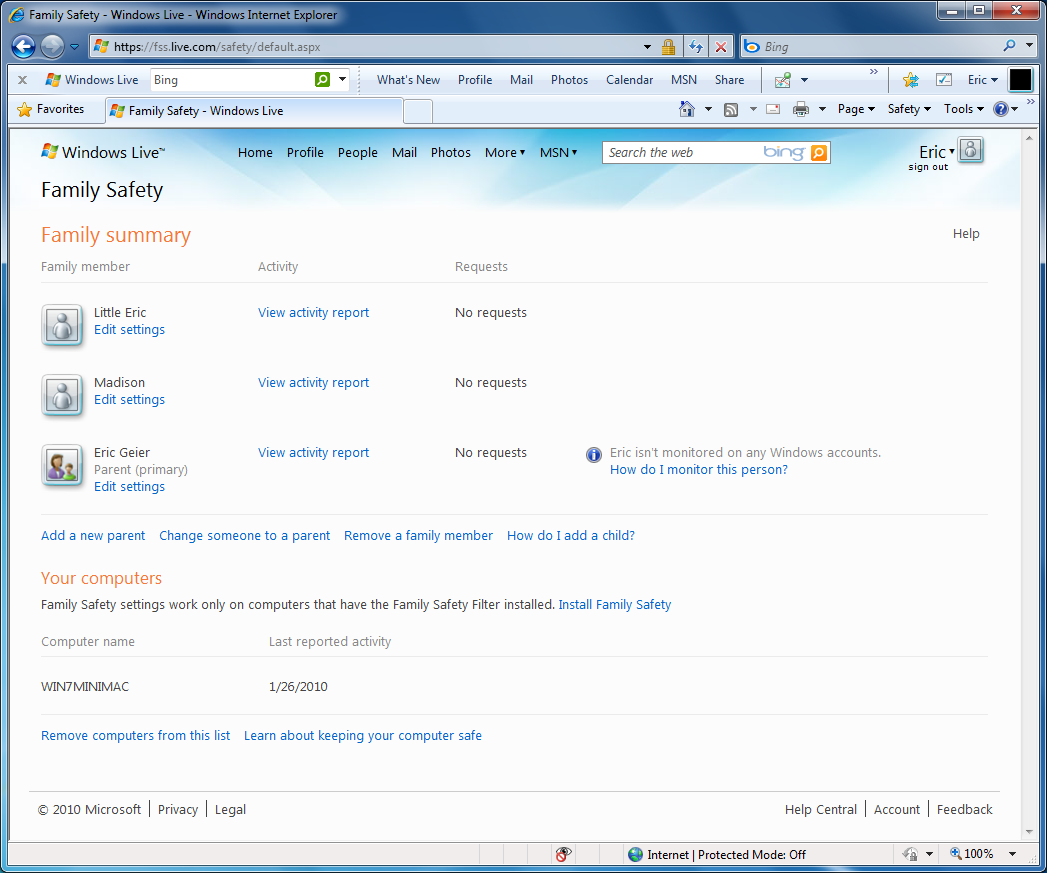Click the Favorites star icon
Screen dimensions: 1047x873
[x=24, y=110]
